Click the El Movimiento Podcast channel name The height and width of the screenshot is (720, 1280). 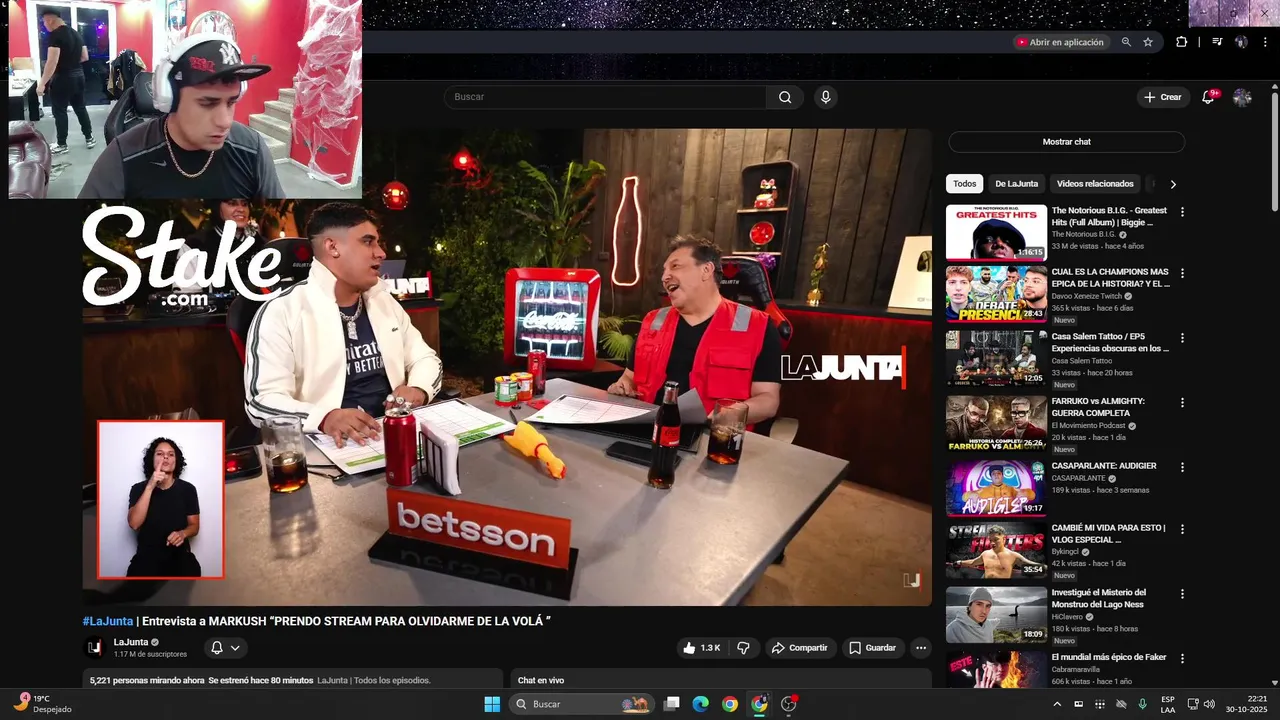(x=1089, y=425)
